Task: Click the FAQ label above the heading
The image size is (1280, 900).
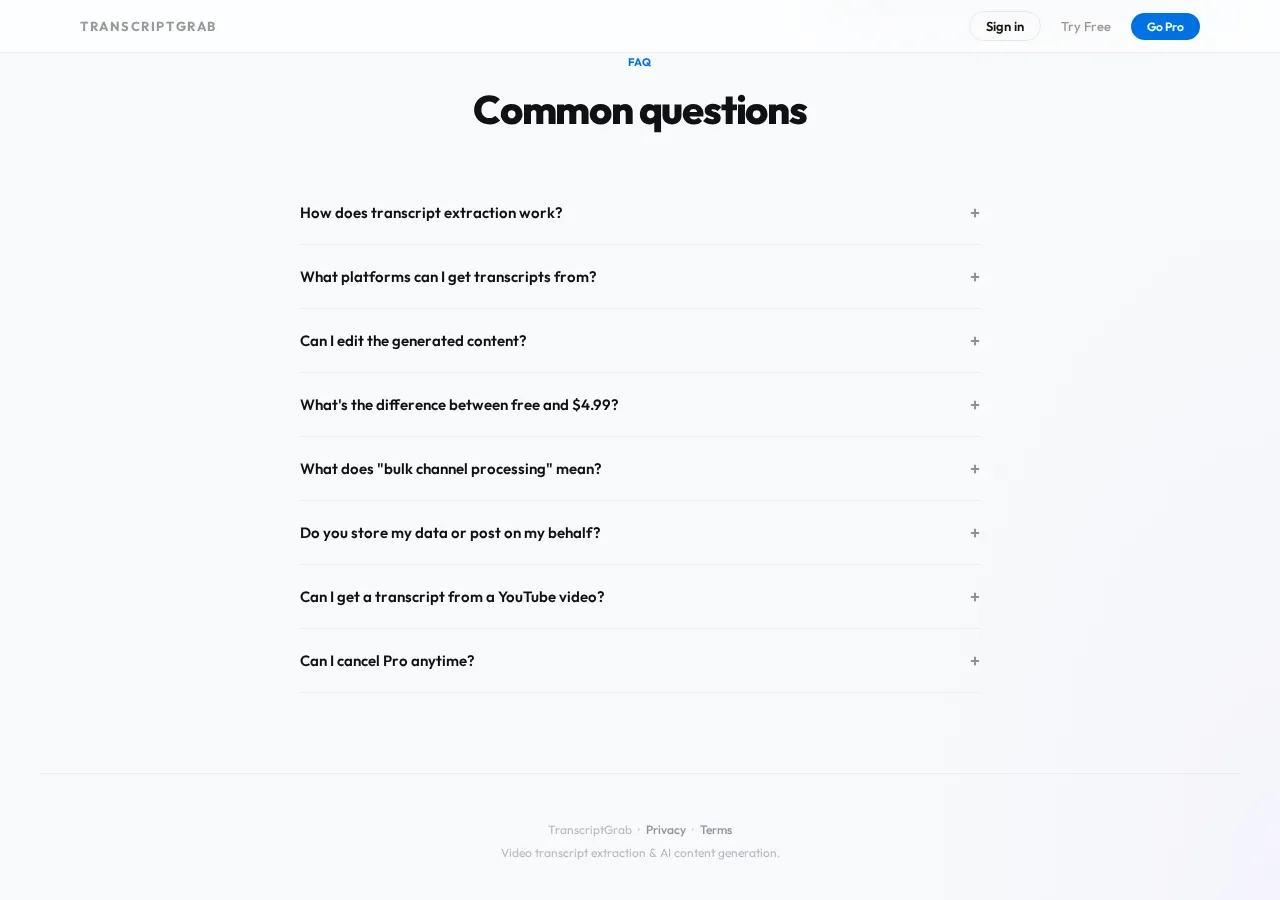Action: 639,62
